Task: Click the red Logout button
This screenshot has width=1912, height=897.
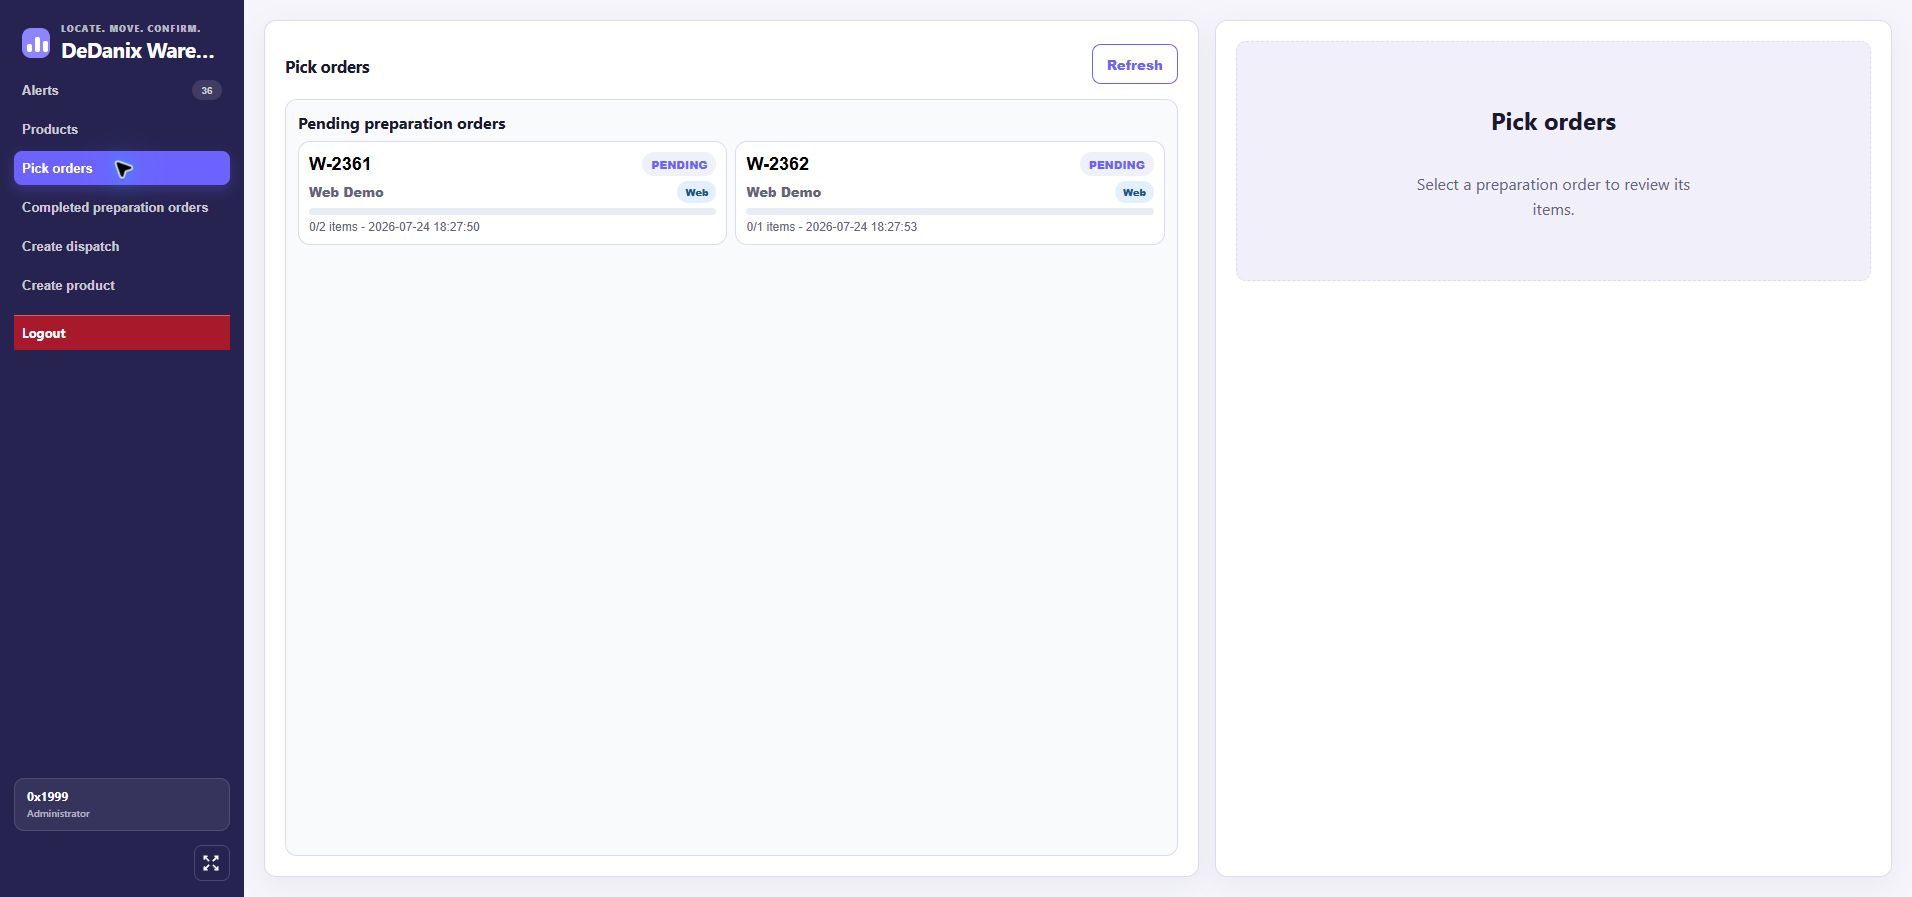Action: [x=122, y=333]
